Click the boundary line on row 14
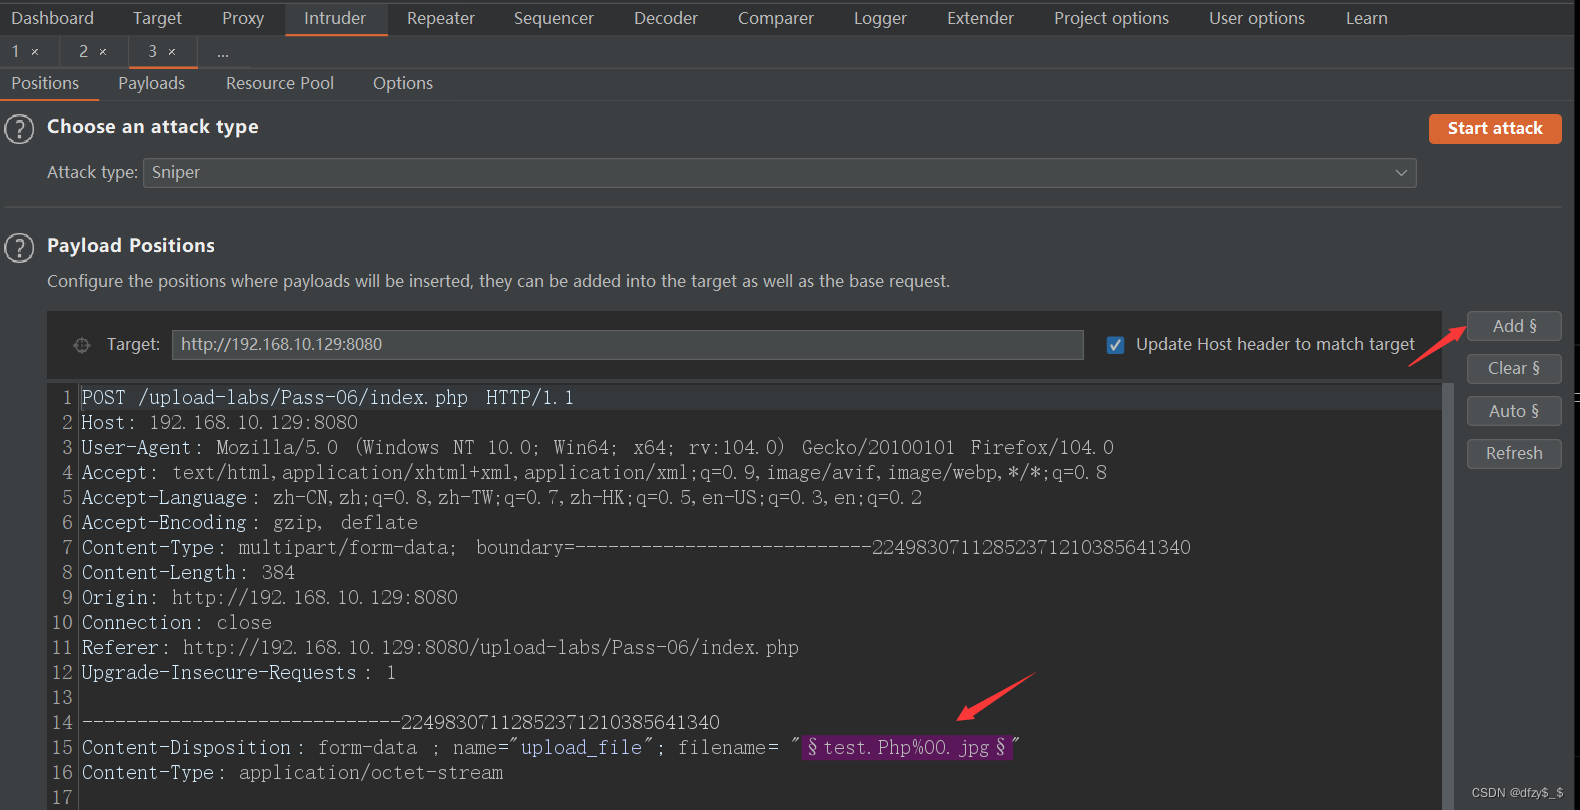The width and height of the screenshot is (1580, 810). pos(401,722)
